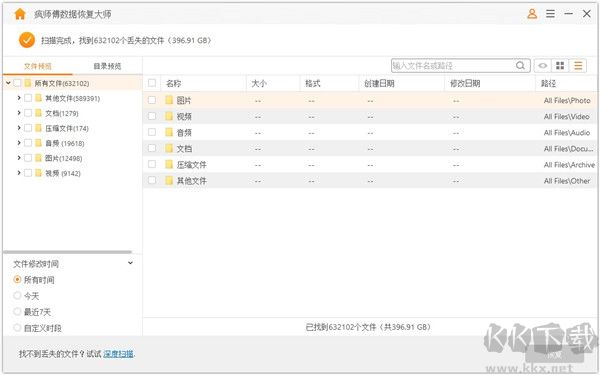Expand the 文档(1279) tree node
Image resolution: width=600 pixels, height=375 pixels.
(x=19, y=113)
